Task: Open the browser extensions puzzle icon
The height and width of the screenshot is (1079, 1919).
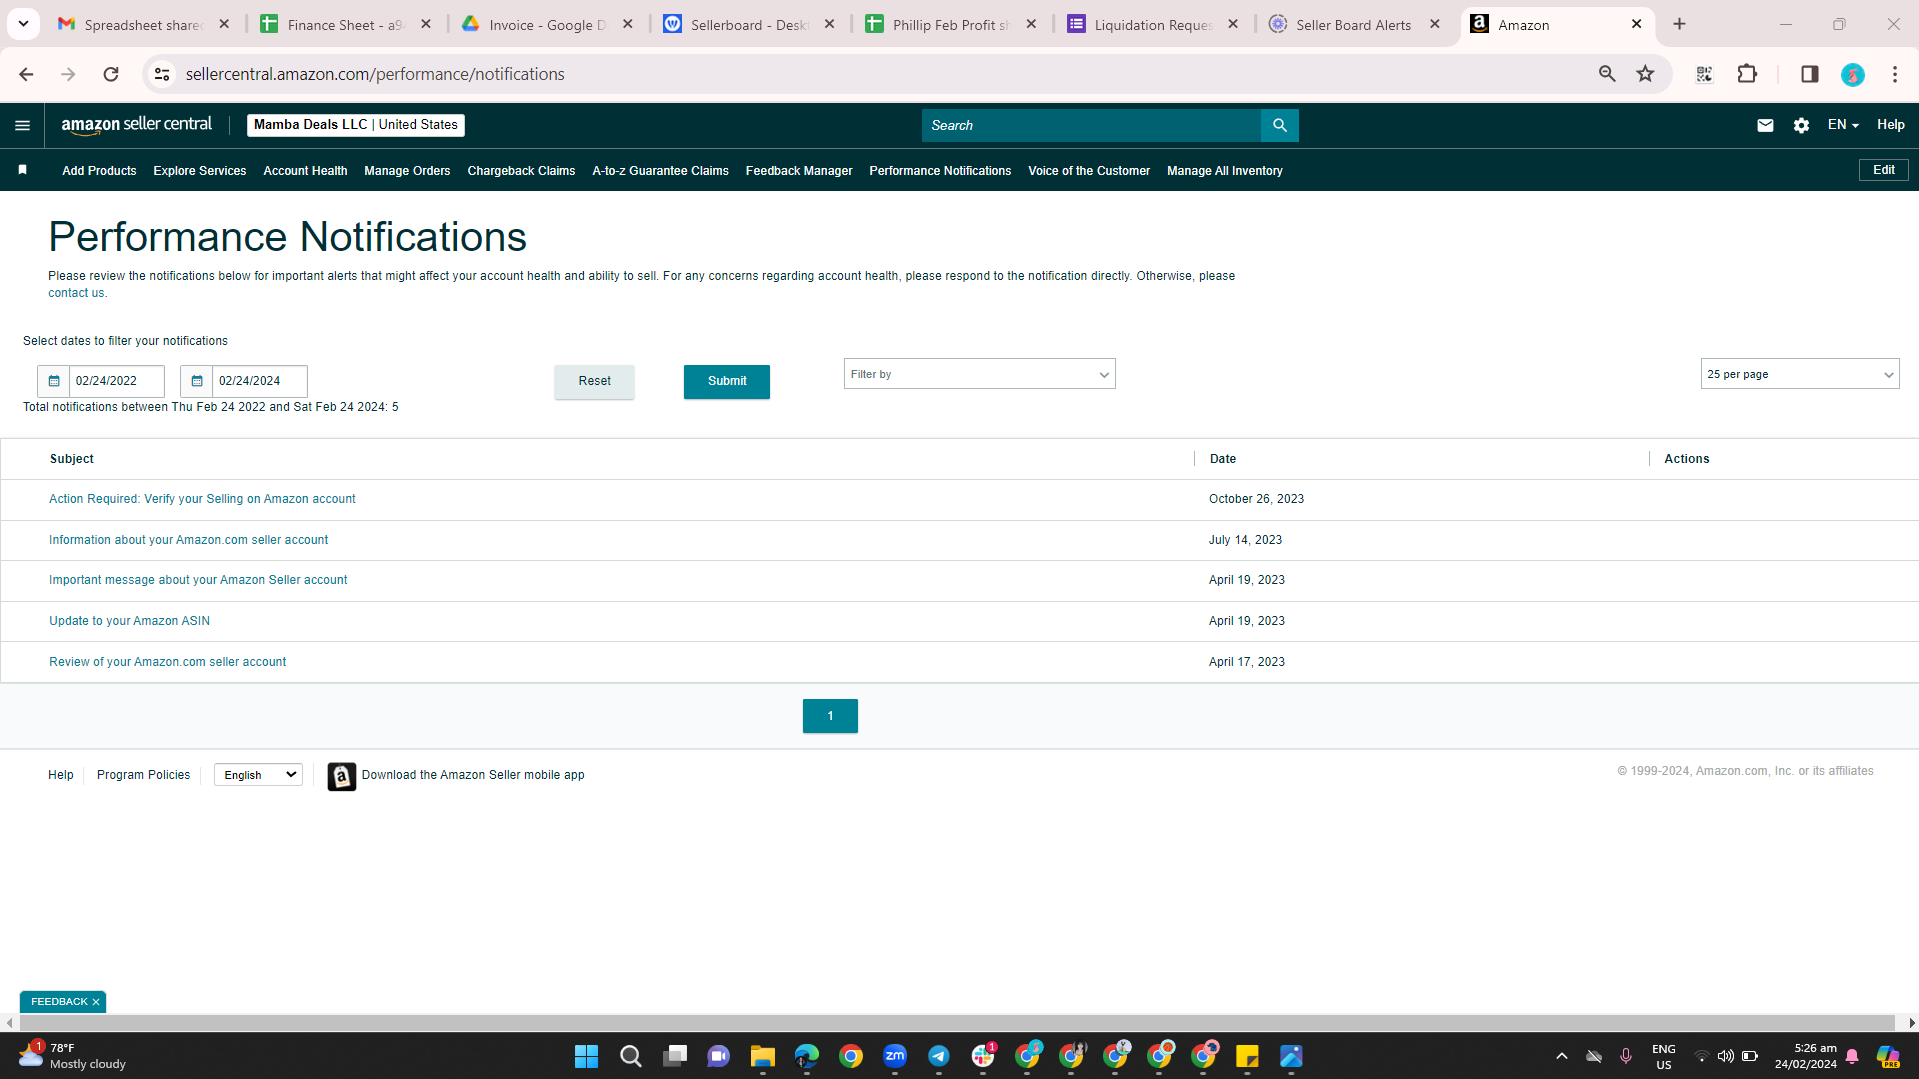Action: point(1747,74)
